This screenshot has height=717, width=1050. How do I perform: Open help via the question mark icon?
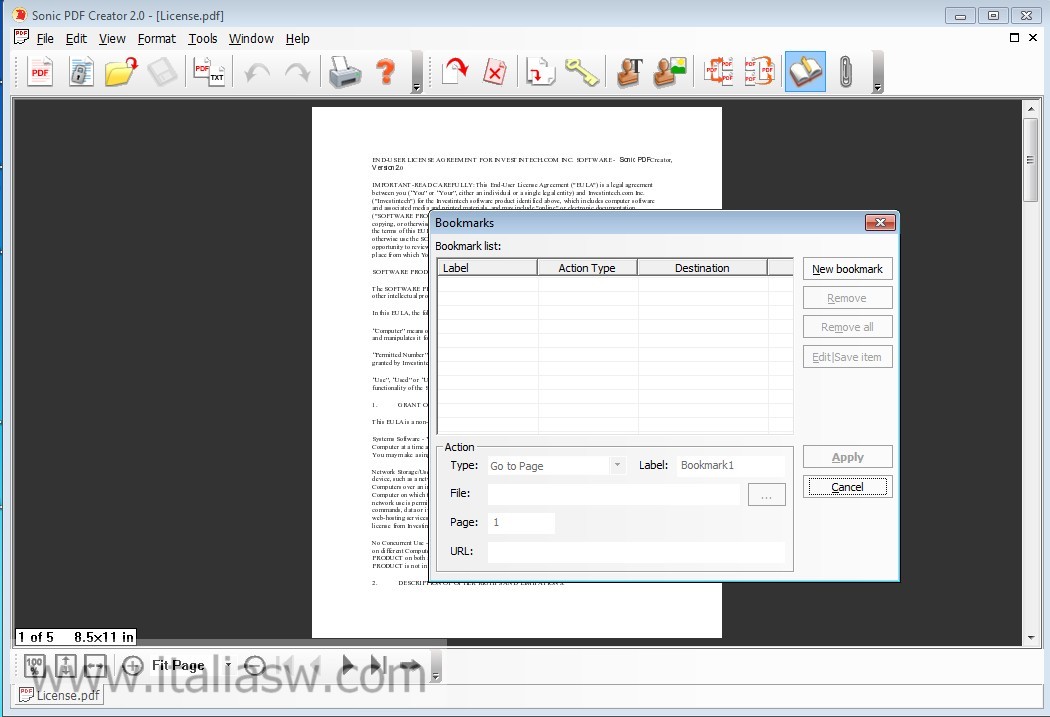pyautogui.click(x=386, y=72)
